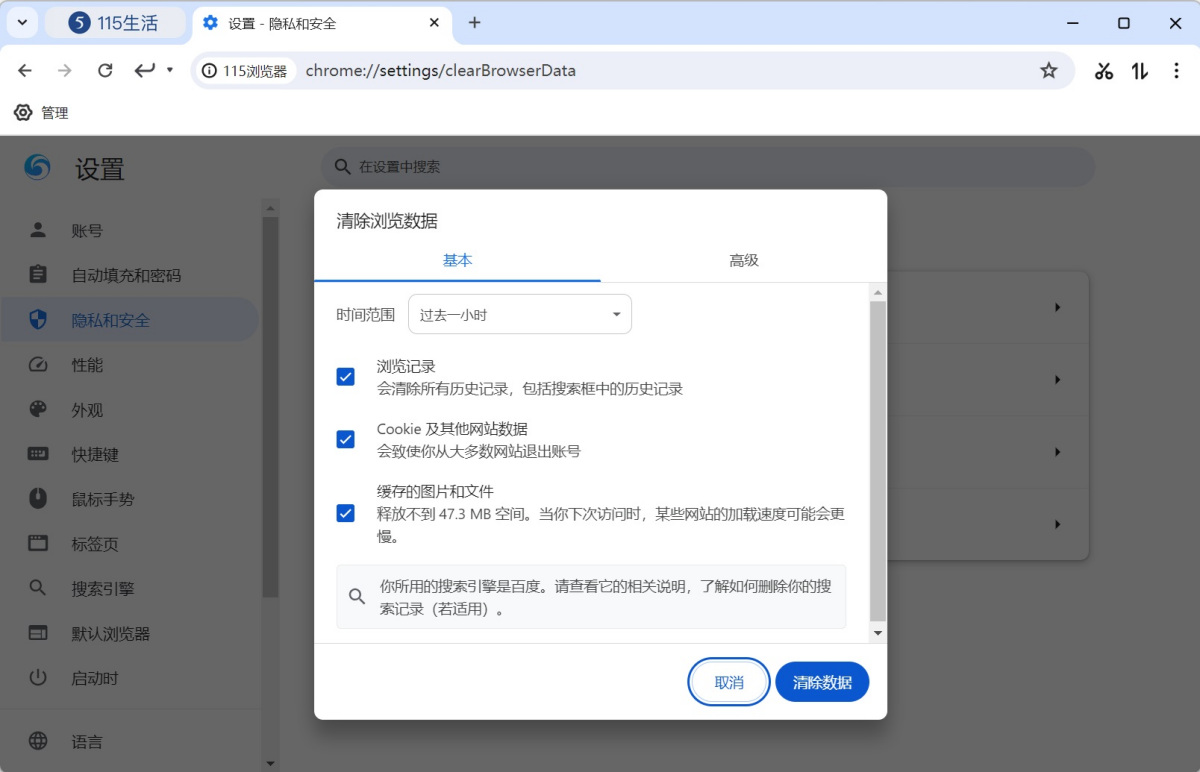Click the undo closed tab arrow icon
The height and width of the screenshot is (772, 1200).
pos(145,70)
